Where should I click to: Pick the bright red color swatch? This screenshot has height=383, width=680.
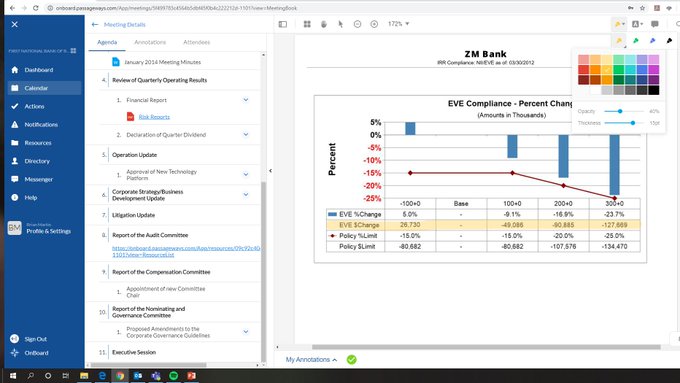(x=583, y=69)
